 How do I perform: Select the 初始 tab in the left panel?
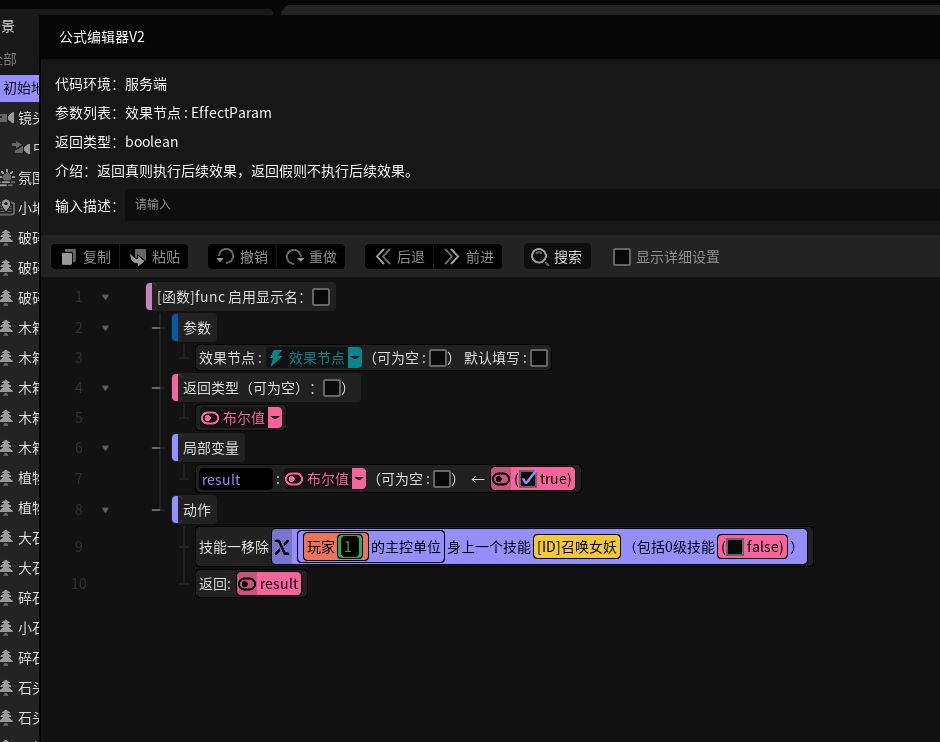click(20, 88)
